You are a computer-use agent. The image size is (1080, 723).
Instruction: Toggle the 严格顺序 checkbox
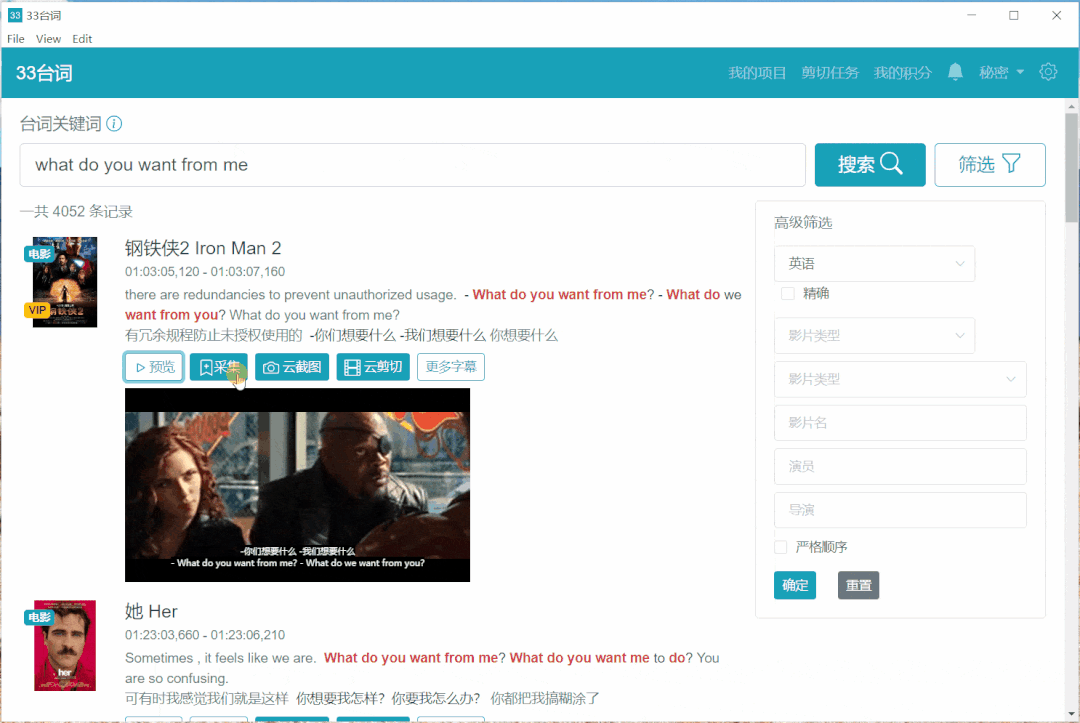pos(780,547)
